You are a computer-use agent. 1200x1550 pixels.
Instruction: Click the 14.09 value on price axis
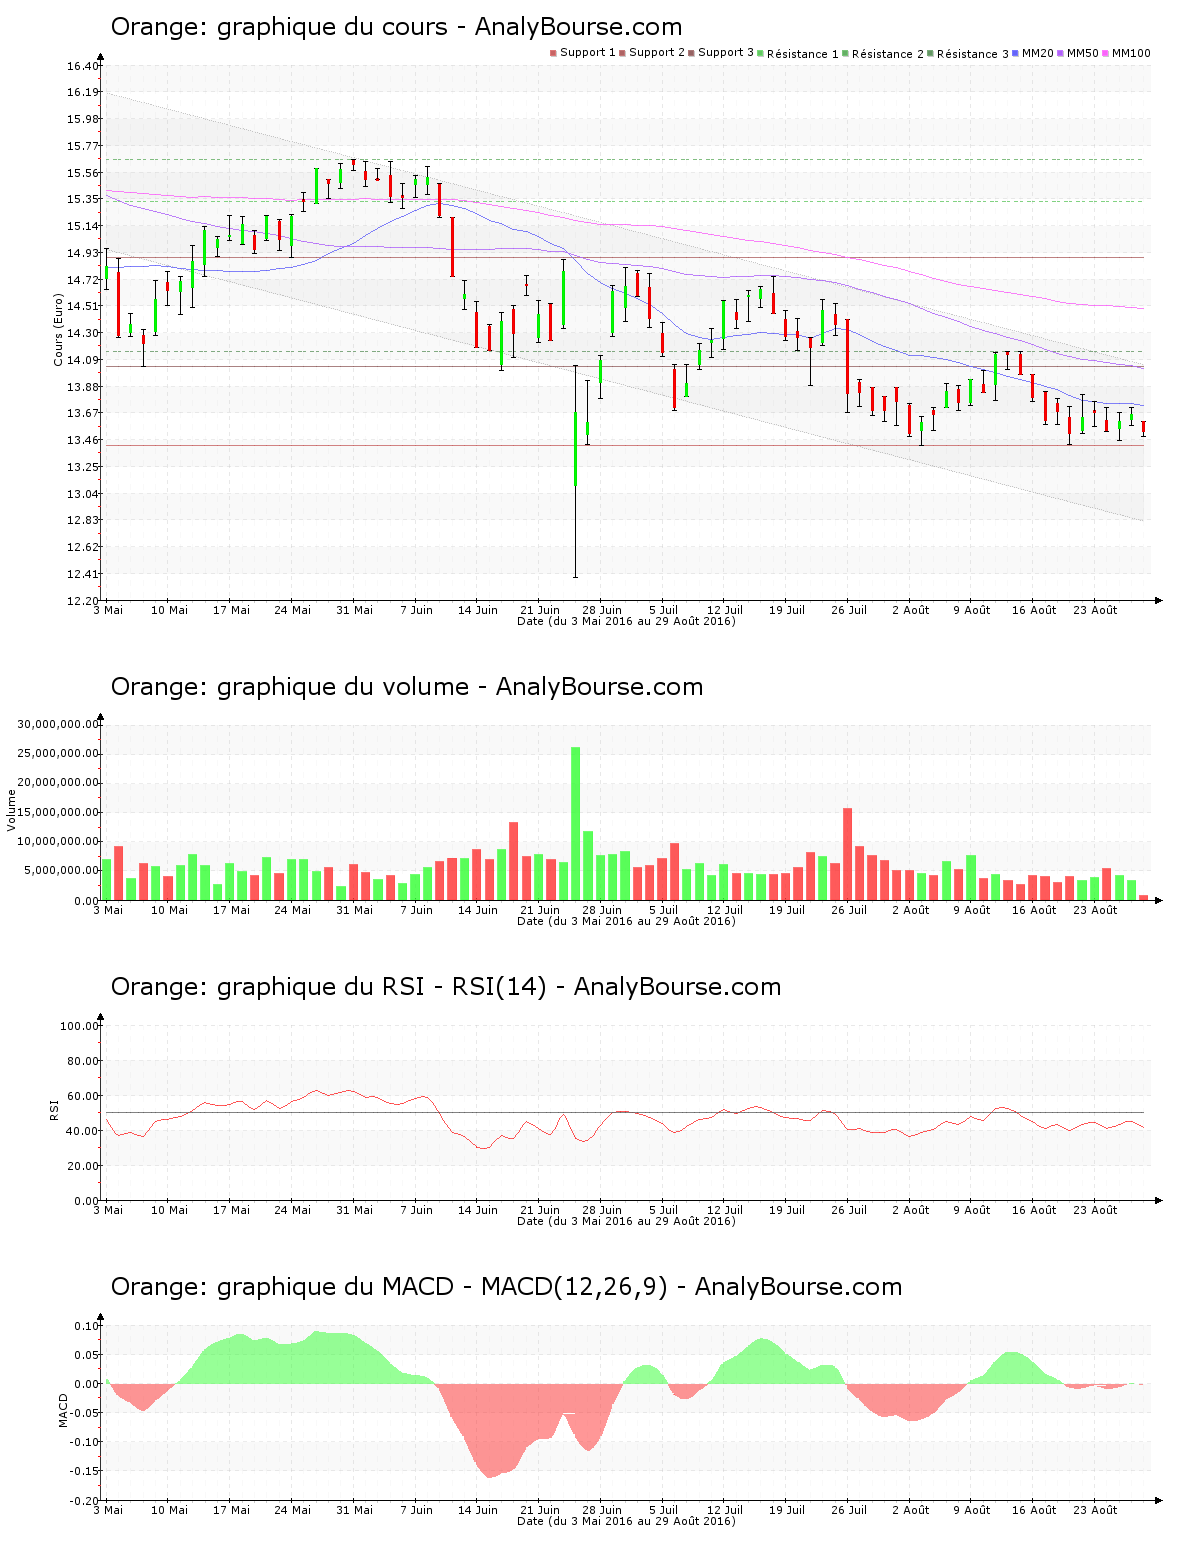click(x=83, y=360)
